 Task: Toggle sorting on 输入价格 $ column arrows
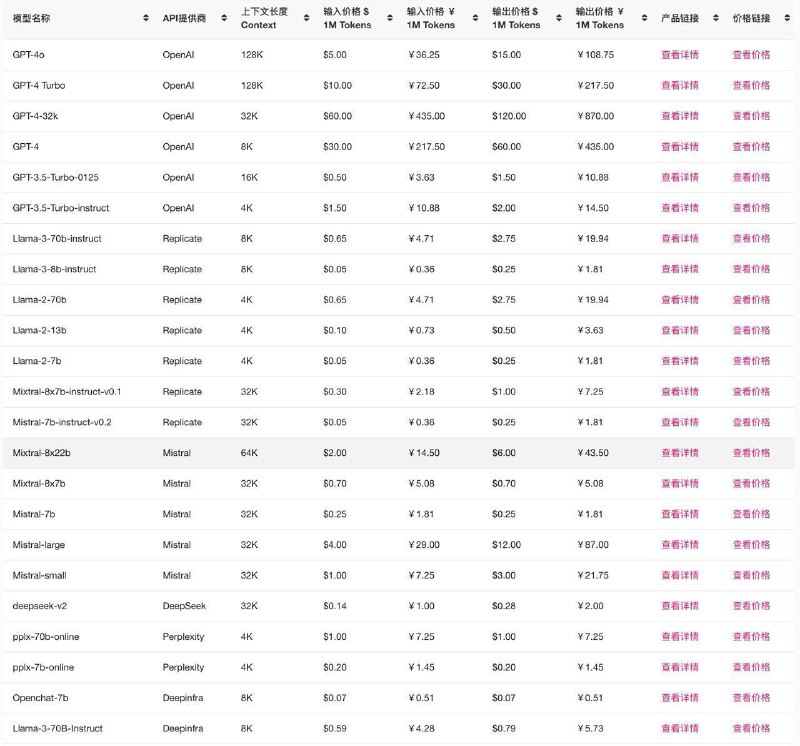[x=390, y=18]
